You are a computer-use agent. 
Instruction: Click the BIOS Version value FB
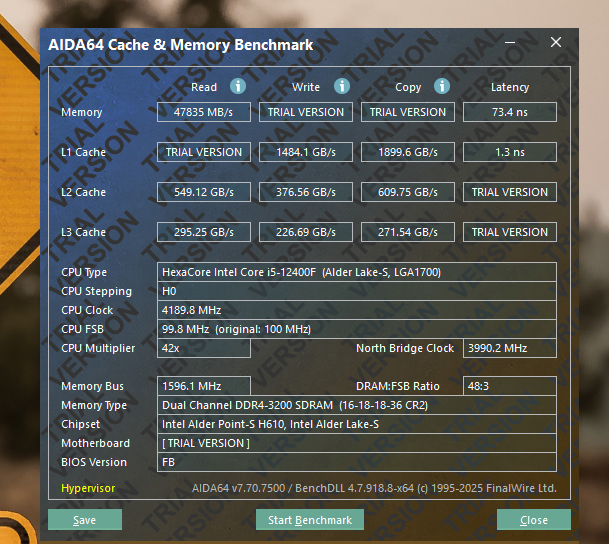tap(357, 462)
